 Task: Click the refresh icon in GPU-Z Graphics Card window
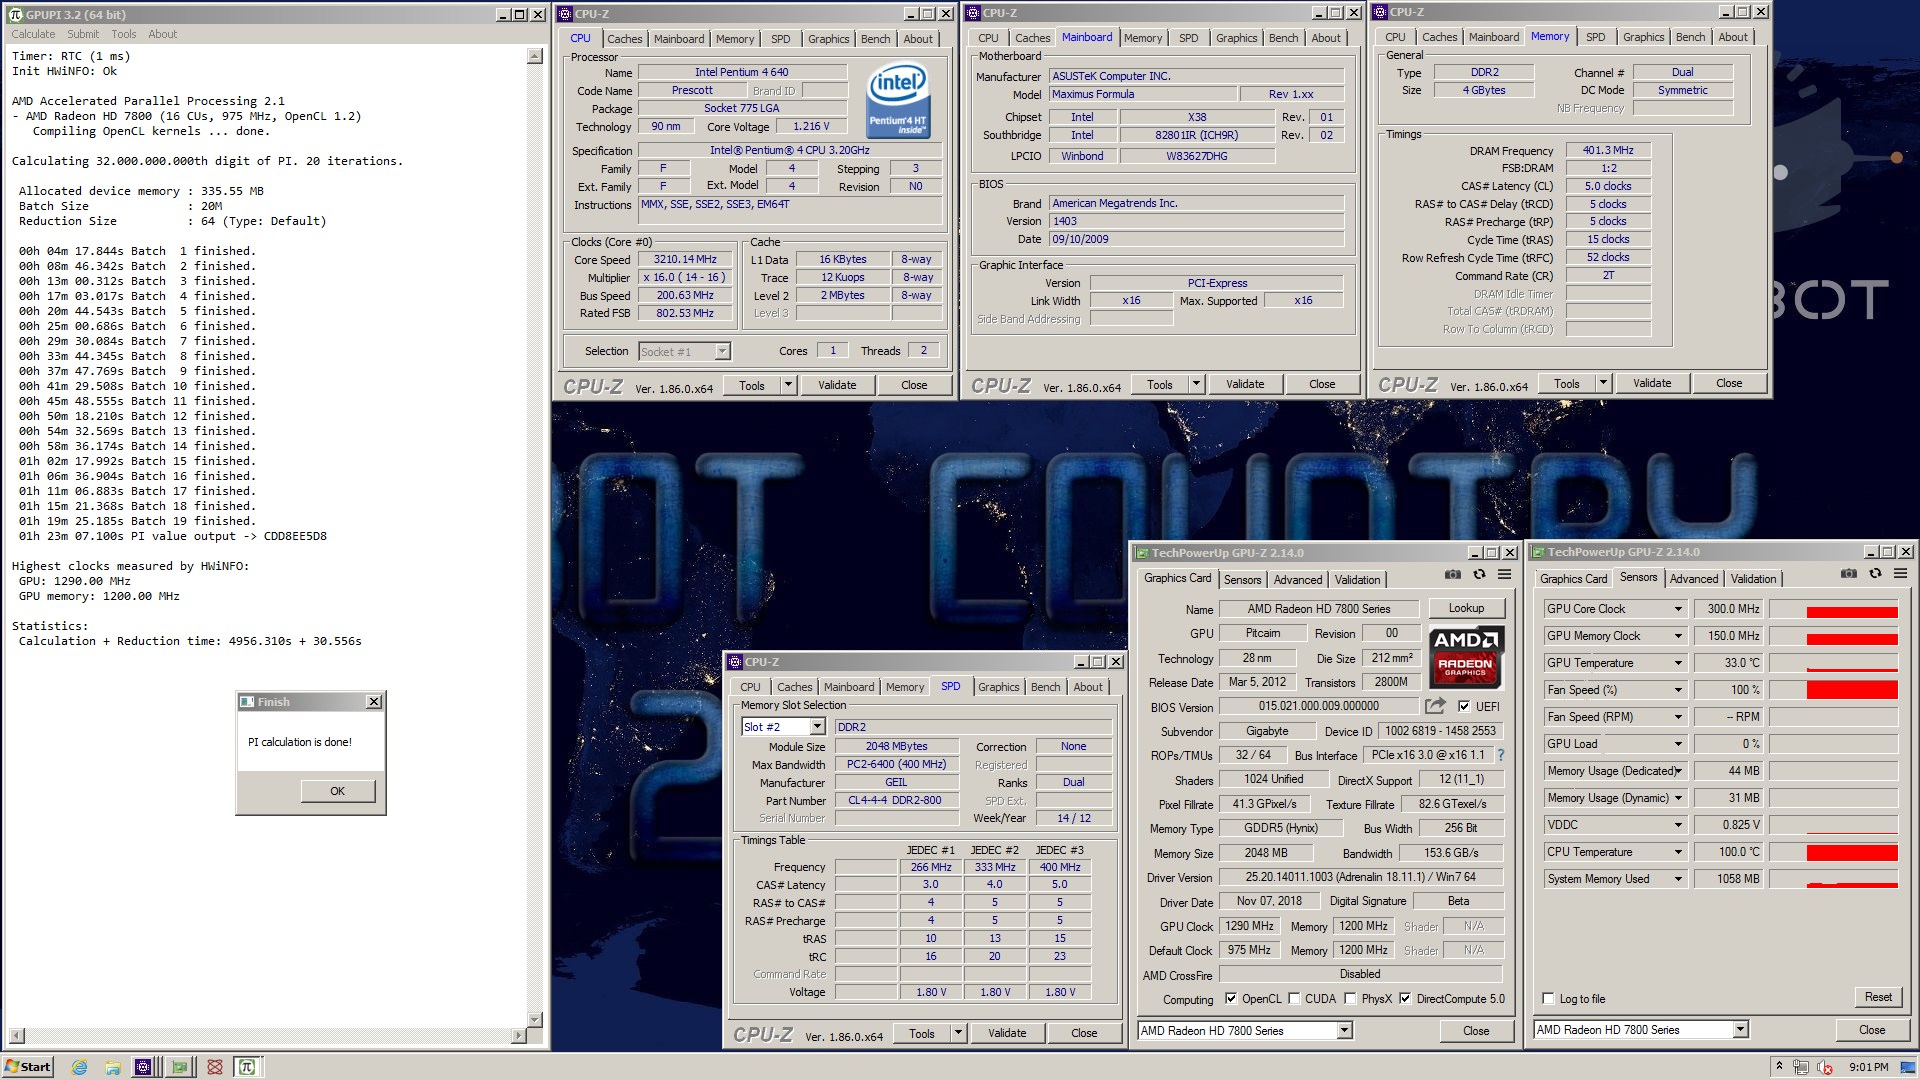[1479, 574]
